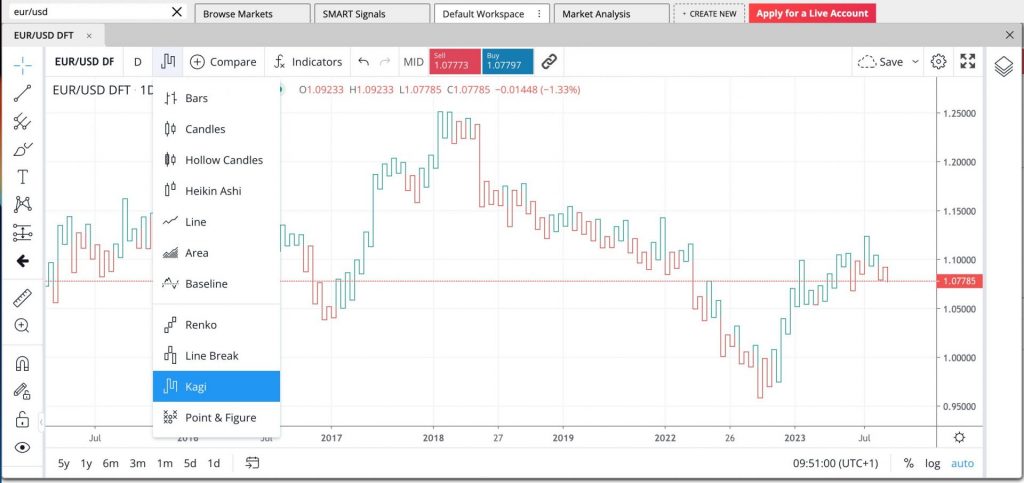
Task: Toggle log scale
Action: [x=933, y=463]
